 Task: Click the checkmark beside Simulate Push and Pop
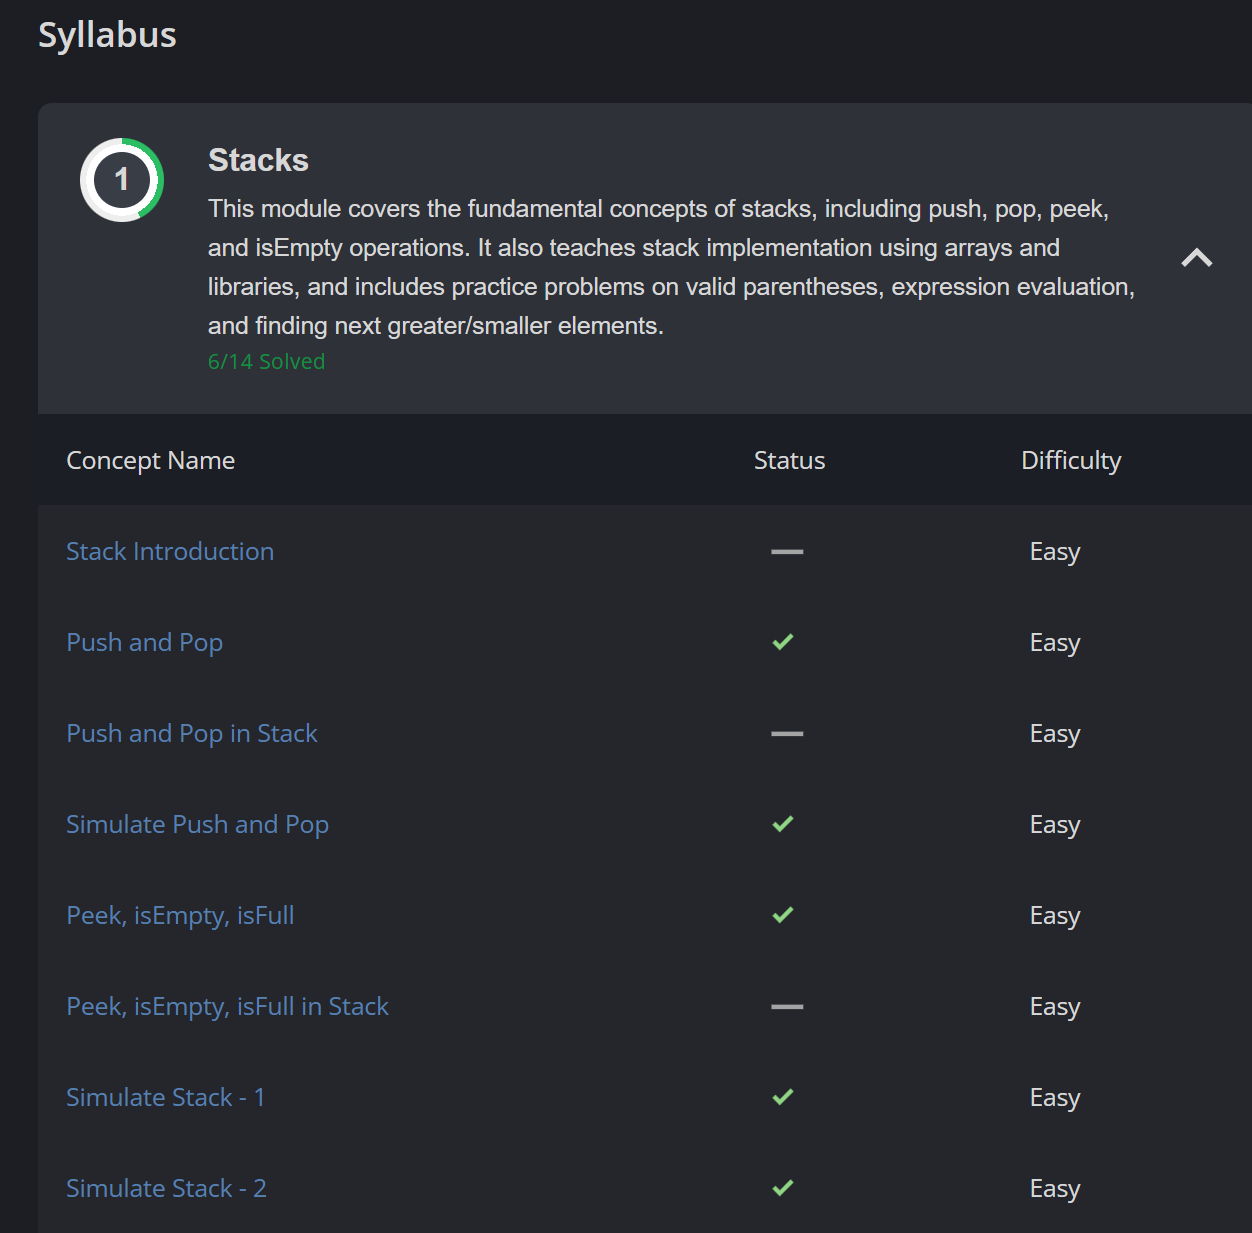(x=783, y=824)
